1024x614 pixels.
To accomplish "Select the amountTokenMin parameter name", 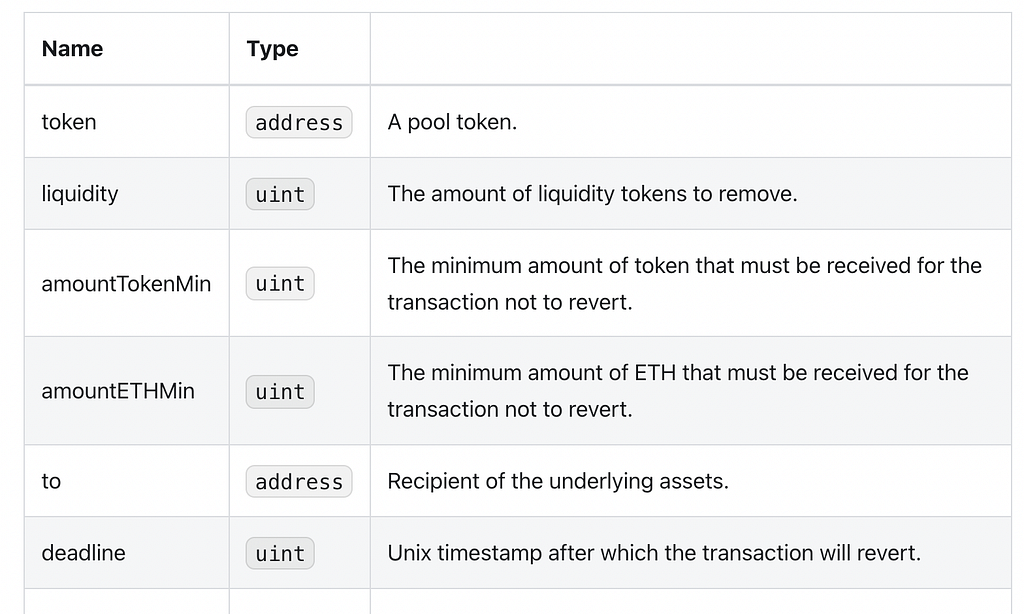I will (x=126, y=283).
